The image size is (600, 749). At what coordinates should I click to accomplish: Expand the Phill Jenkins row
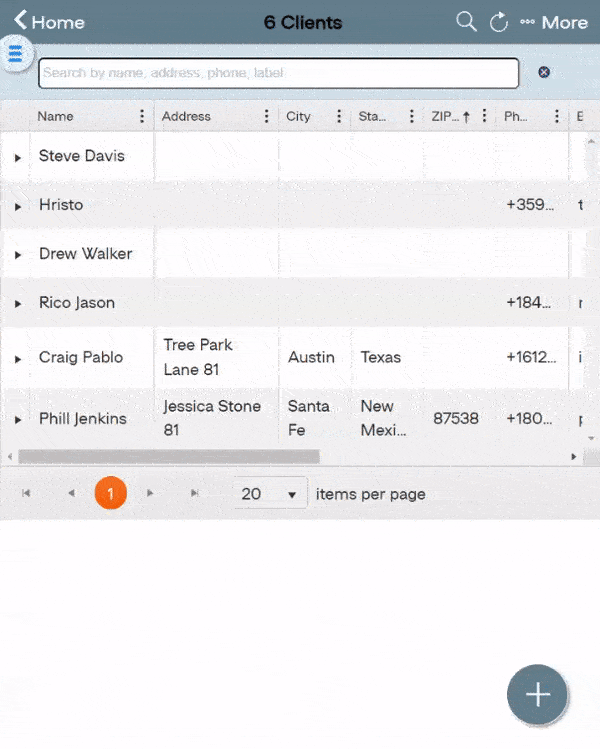point(18,419)
